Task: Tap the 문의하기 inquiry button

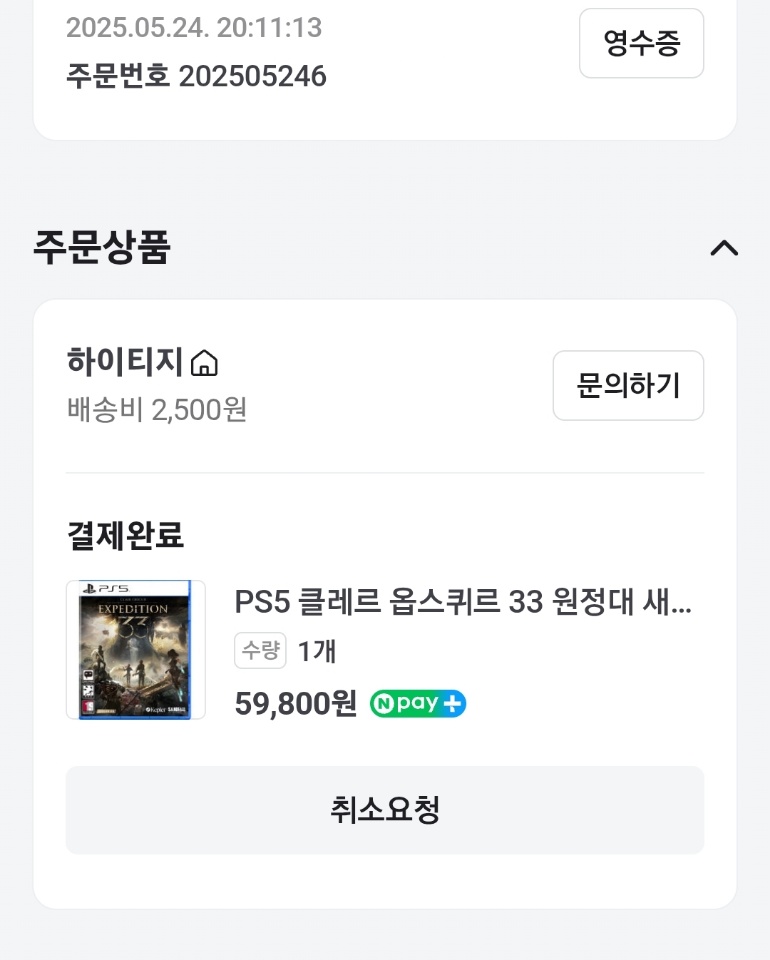Action: (x=628, y=385)
